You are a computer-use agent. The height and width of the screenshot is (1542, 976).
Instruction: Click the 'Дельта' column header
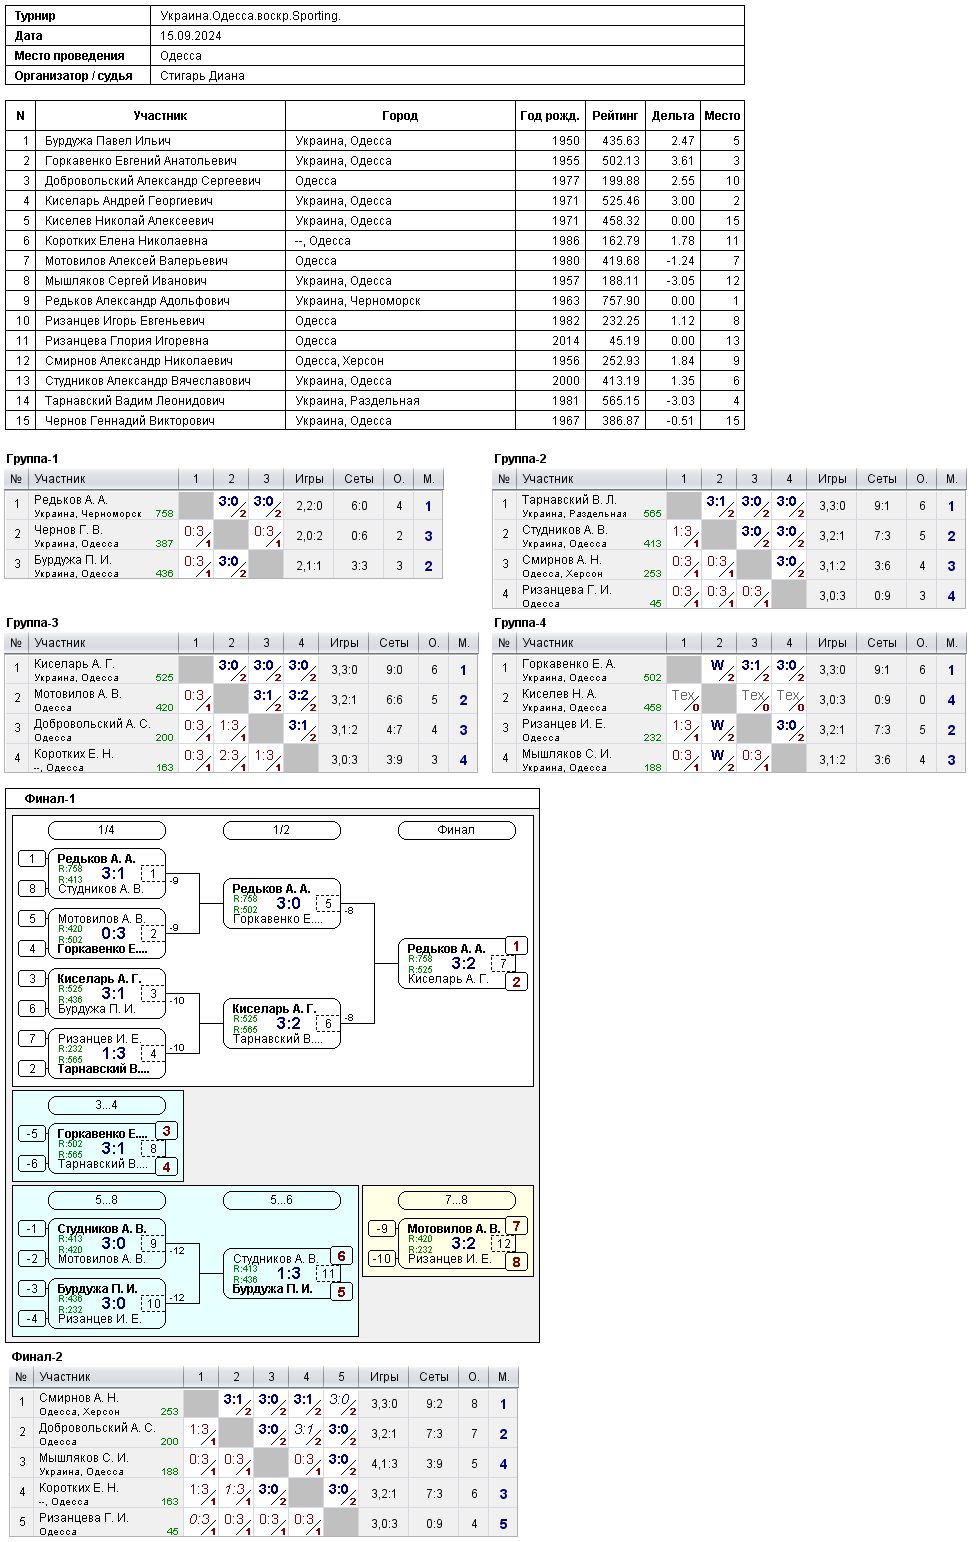[673, 116]
